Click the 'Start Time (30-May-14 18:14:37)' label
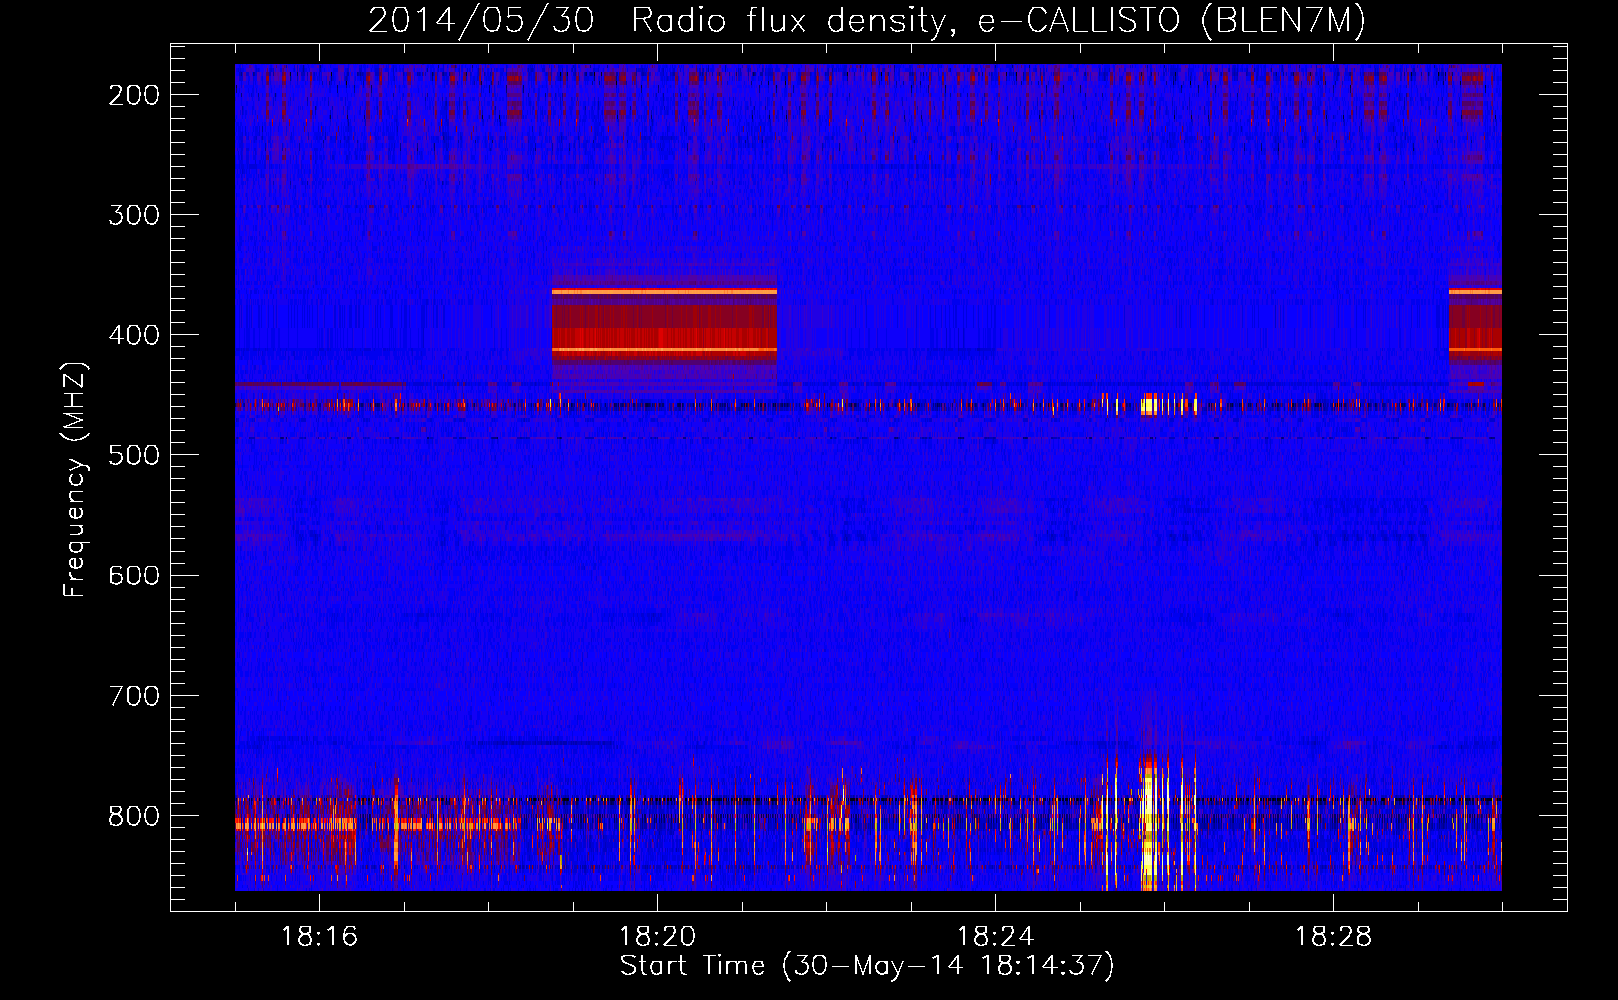Screen dimensions: 1618x1000 [x=866, y=966]
